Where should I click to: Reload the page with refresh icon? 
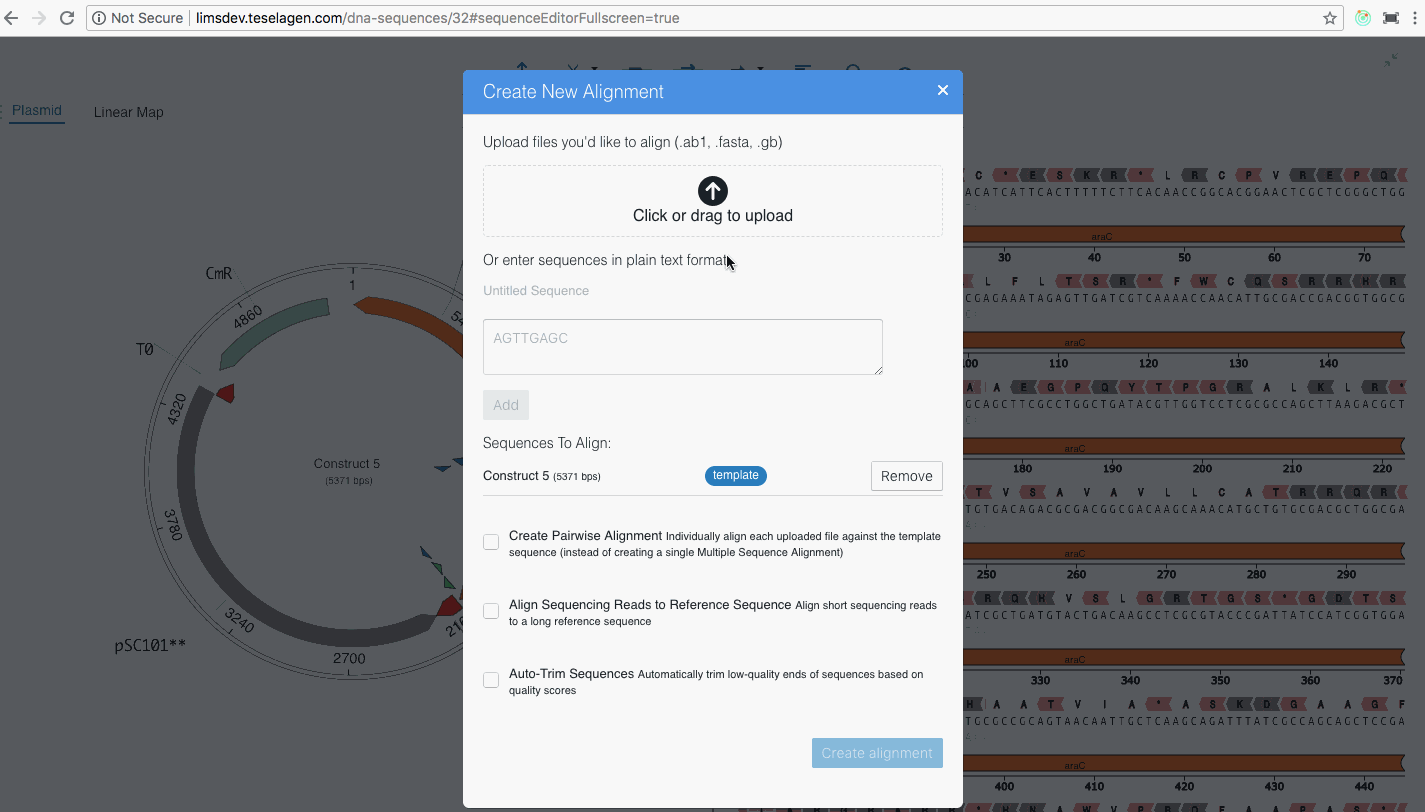click(67, 18)
